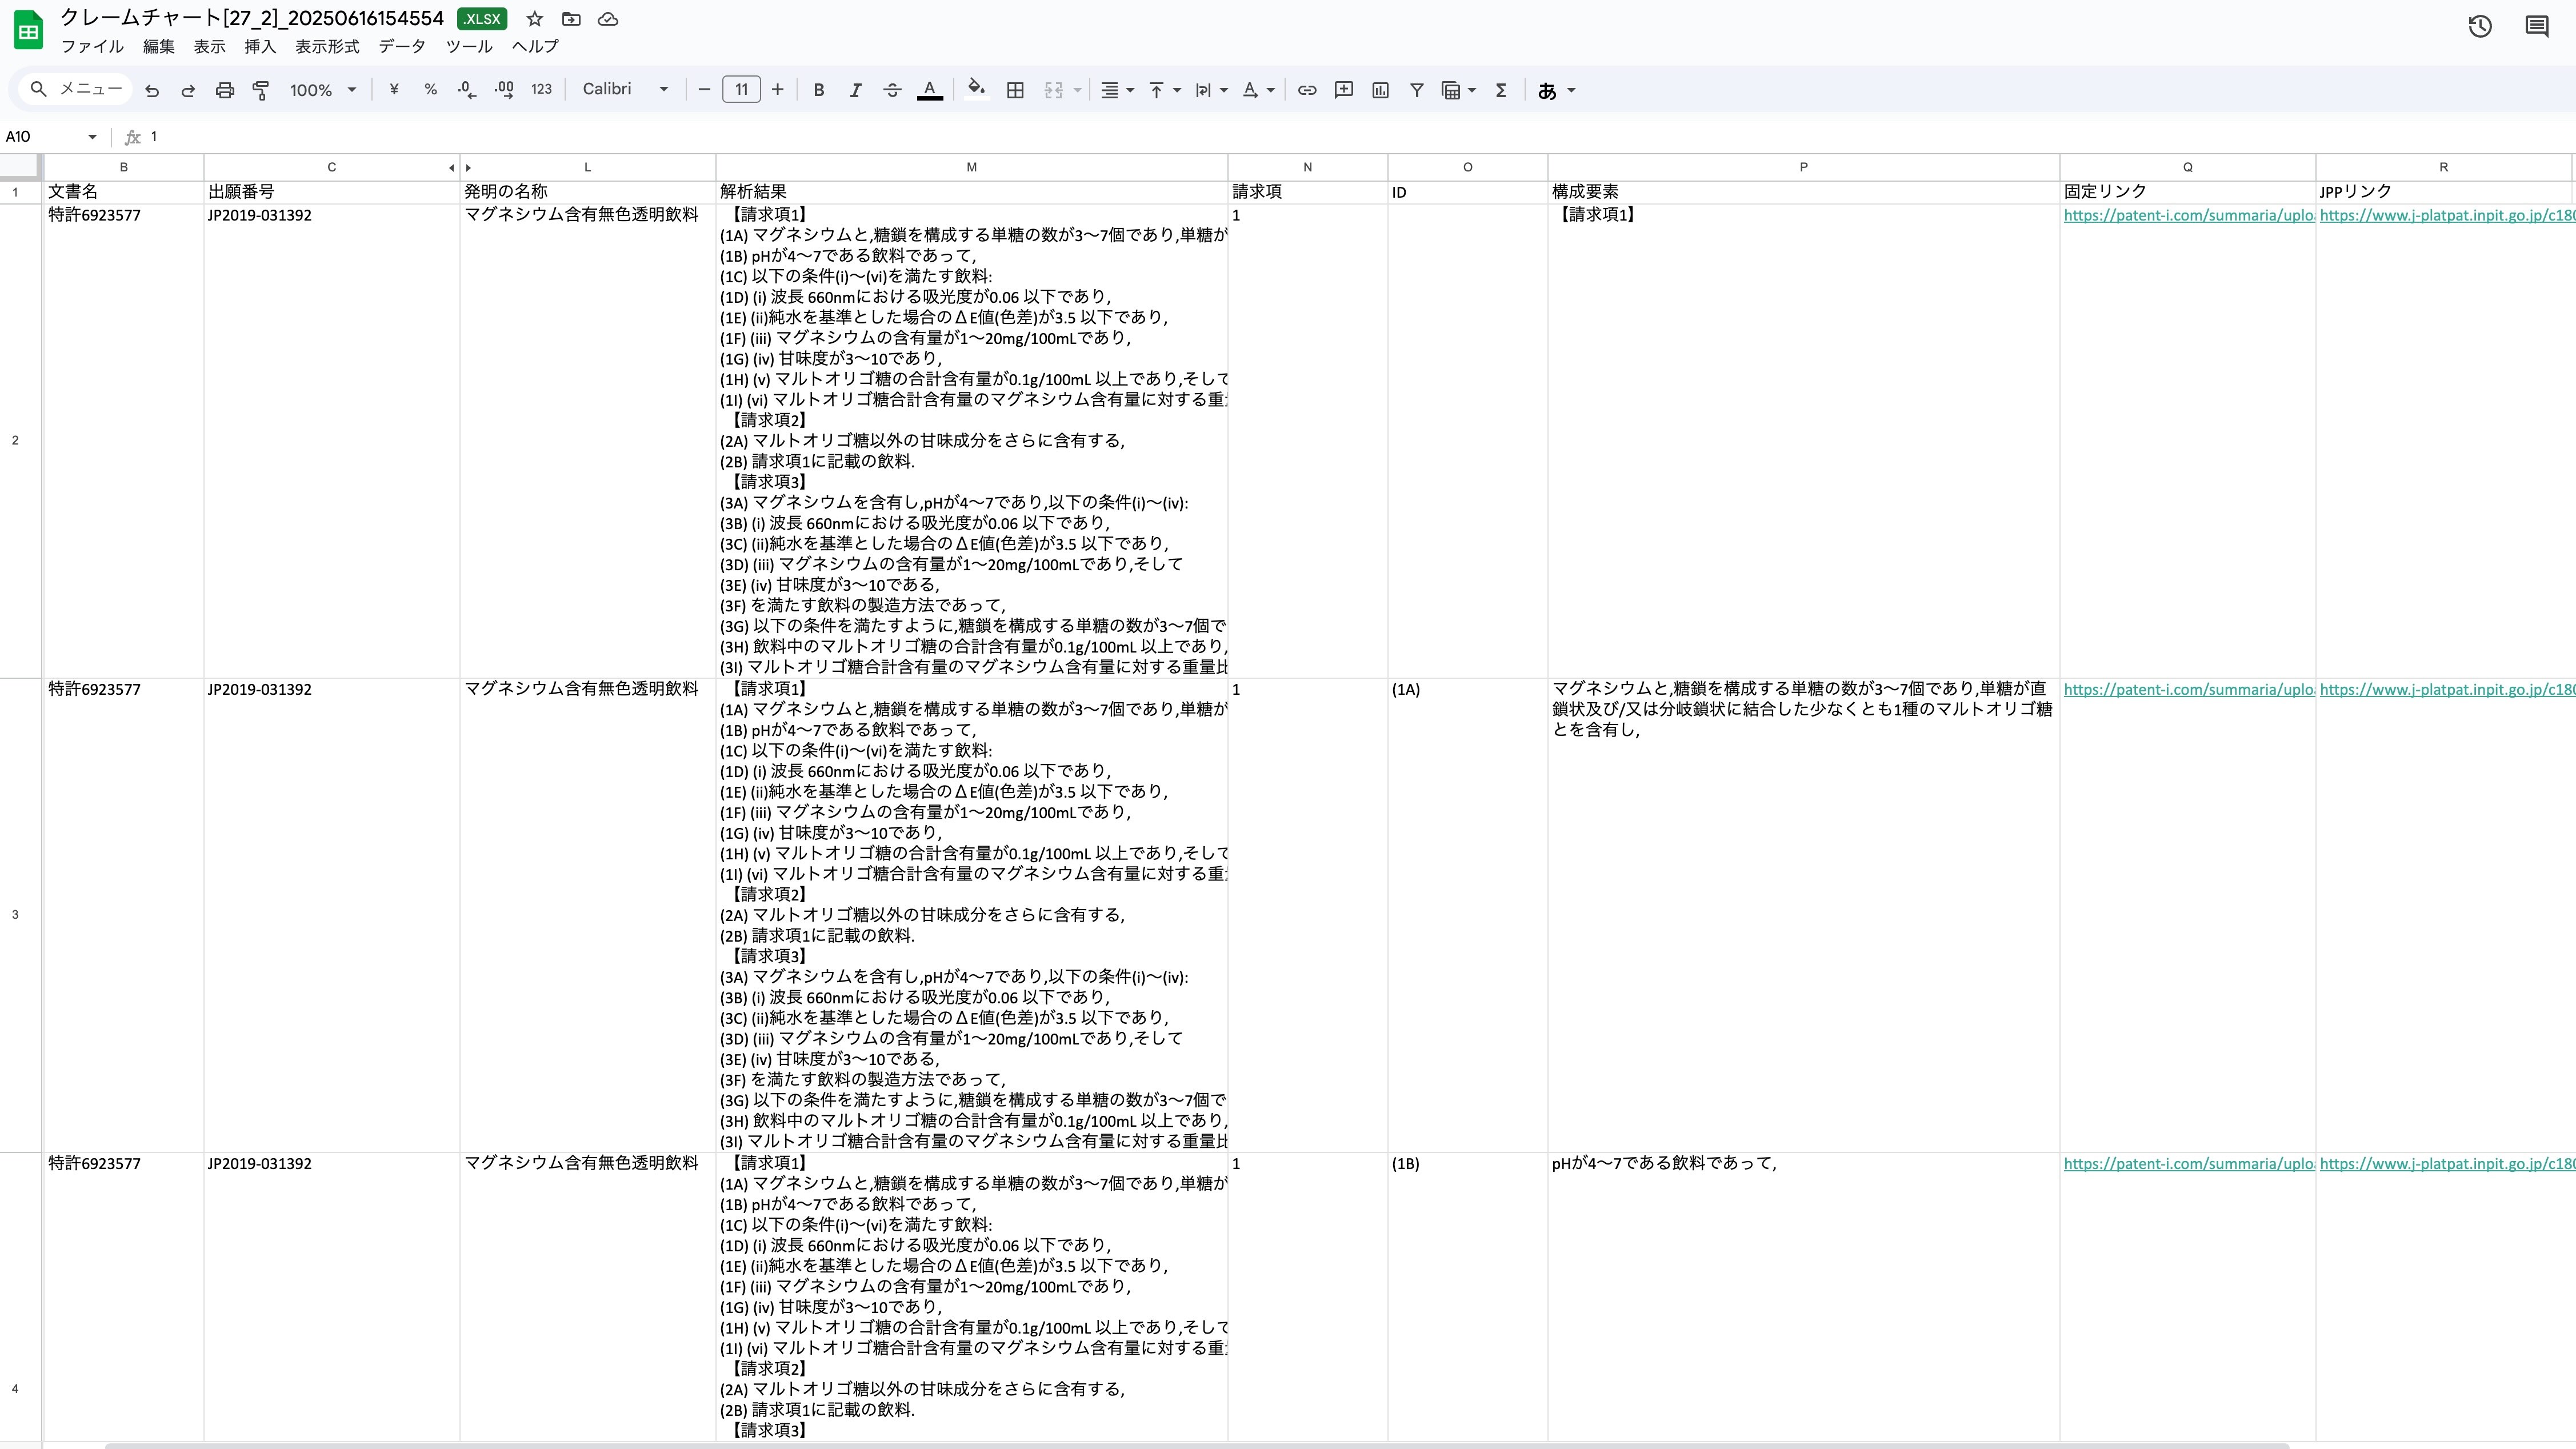Open the horizontal align dropdown
Screen dimensions: 2576x1449
1117,90
